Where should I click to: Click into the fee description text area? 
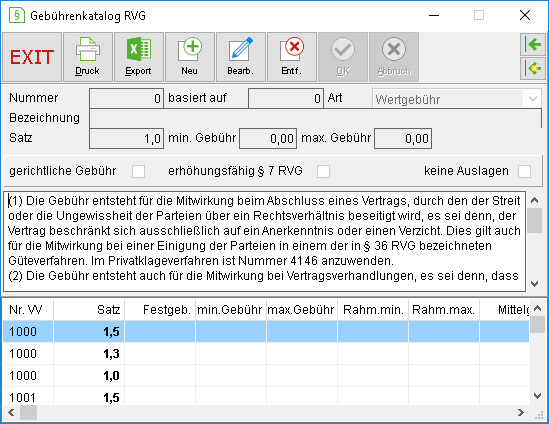[264, 241]
